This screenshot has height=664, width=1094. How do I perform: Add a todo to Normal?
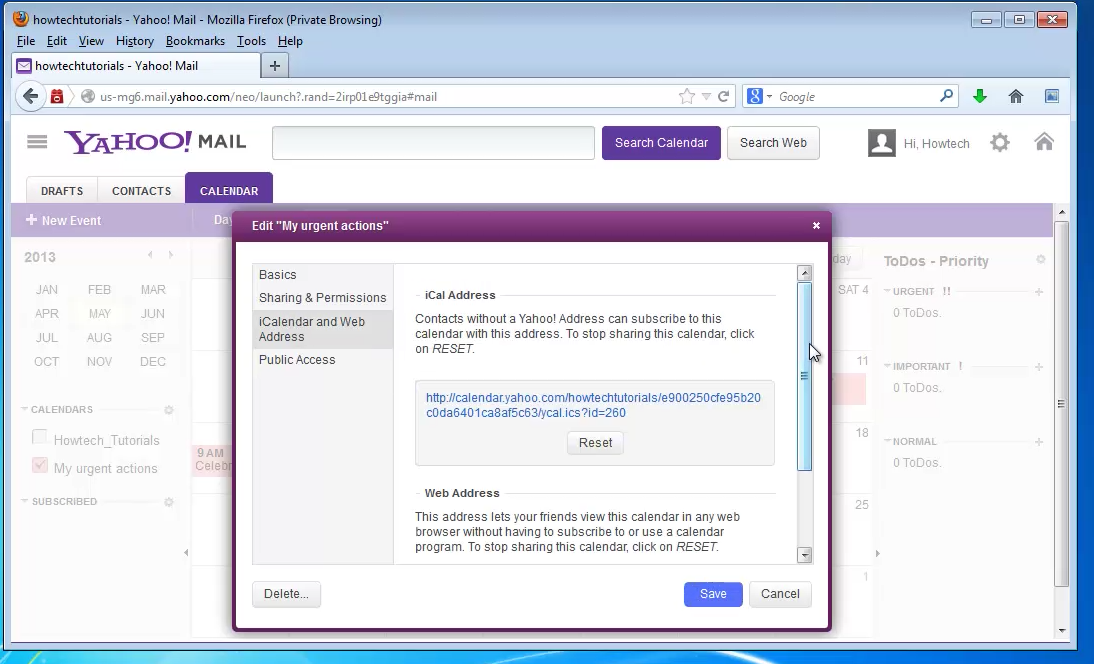pyautogui.click(x=1039, y=442)
